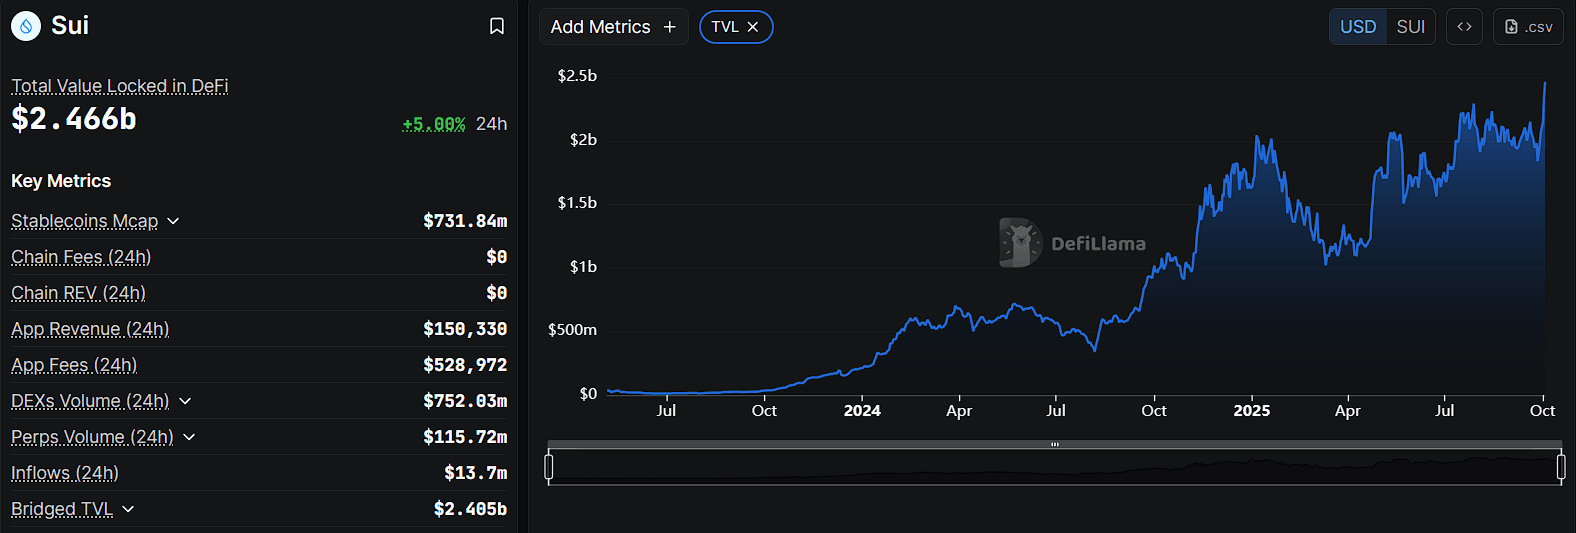Click the Inflows (24h) label
This screenshot has height=533, width=1576.
point(65,473)
